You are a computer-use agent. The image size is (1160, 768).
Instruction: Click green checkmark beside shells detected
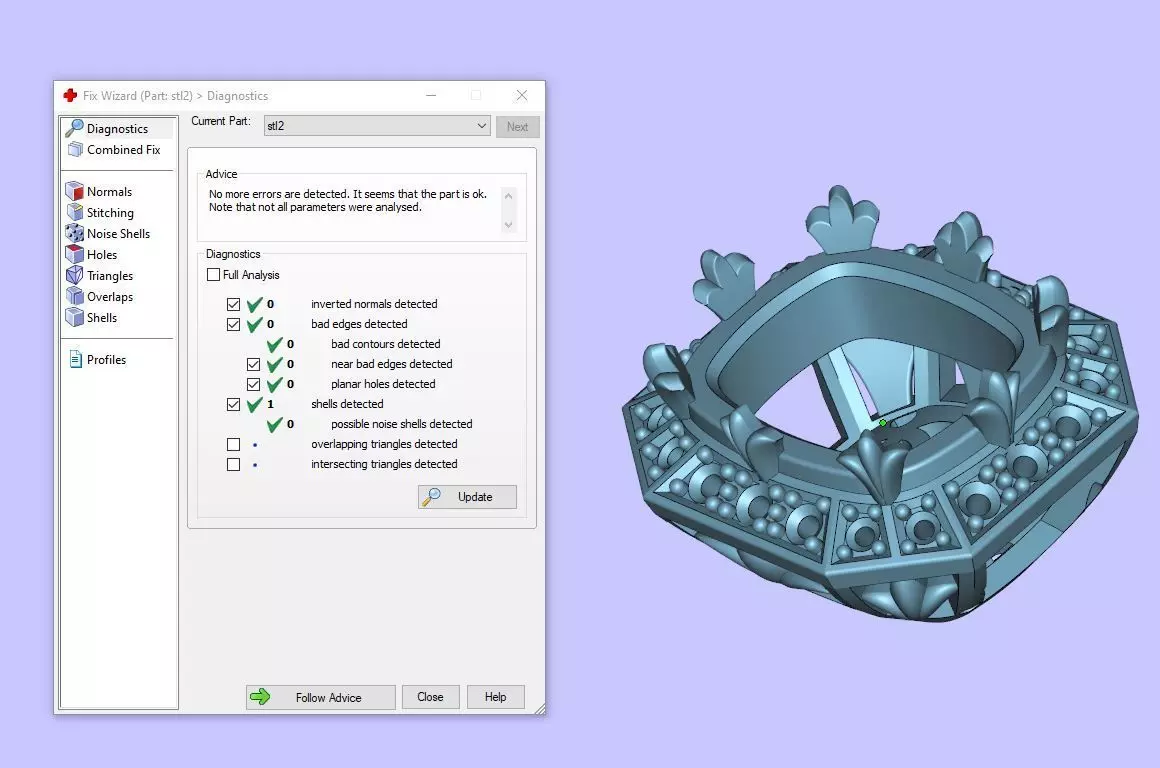point(254,404)
